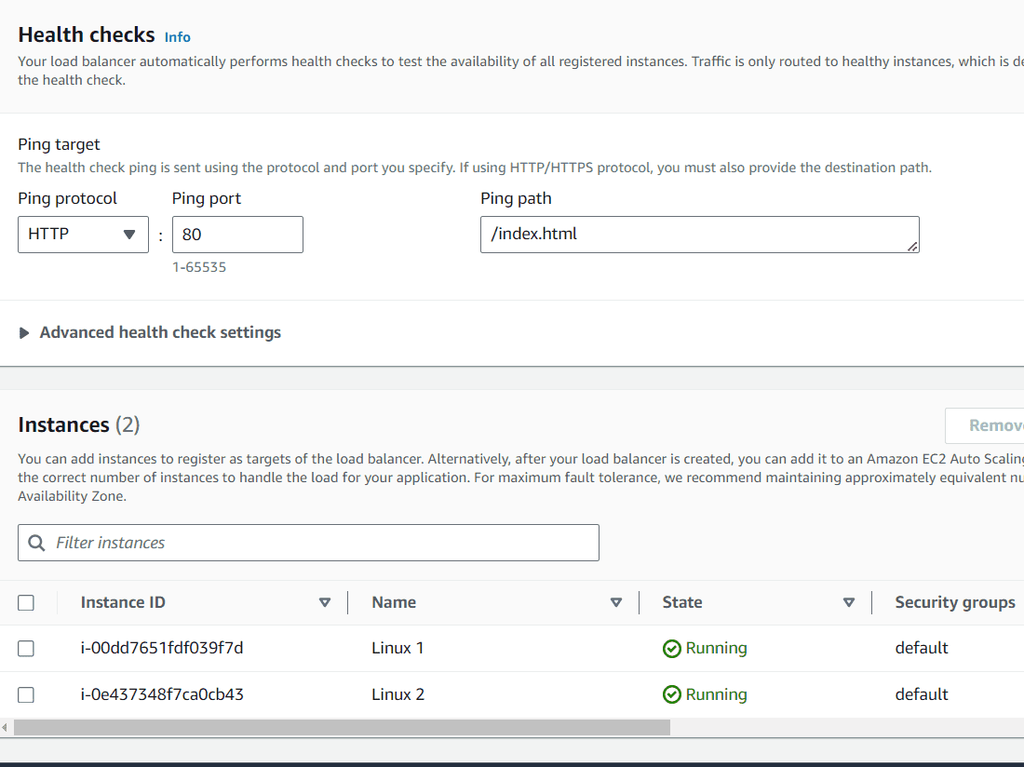Open the Health checks Info link
Viewport: 1024px width, 767px height.
pos(177,37)
